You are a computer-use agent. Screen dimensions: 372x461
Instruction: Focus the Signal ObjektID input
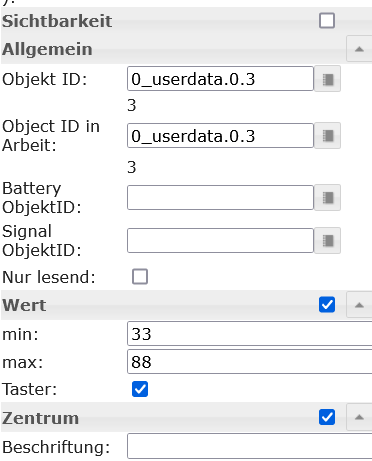[x=220, y=240]
